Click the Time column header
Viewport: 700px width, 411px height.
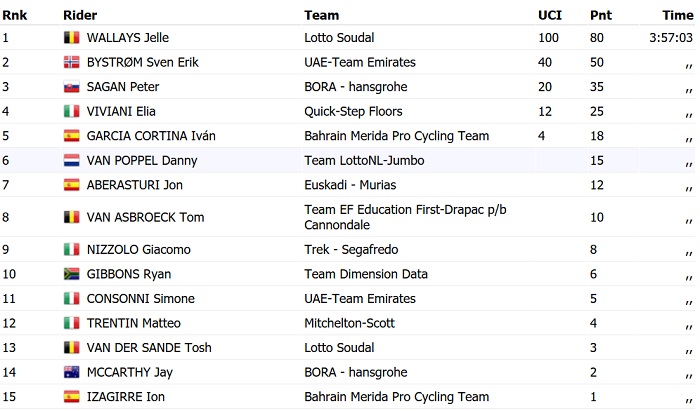pyautogui.click(x=678, y=15)
